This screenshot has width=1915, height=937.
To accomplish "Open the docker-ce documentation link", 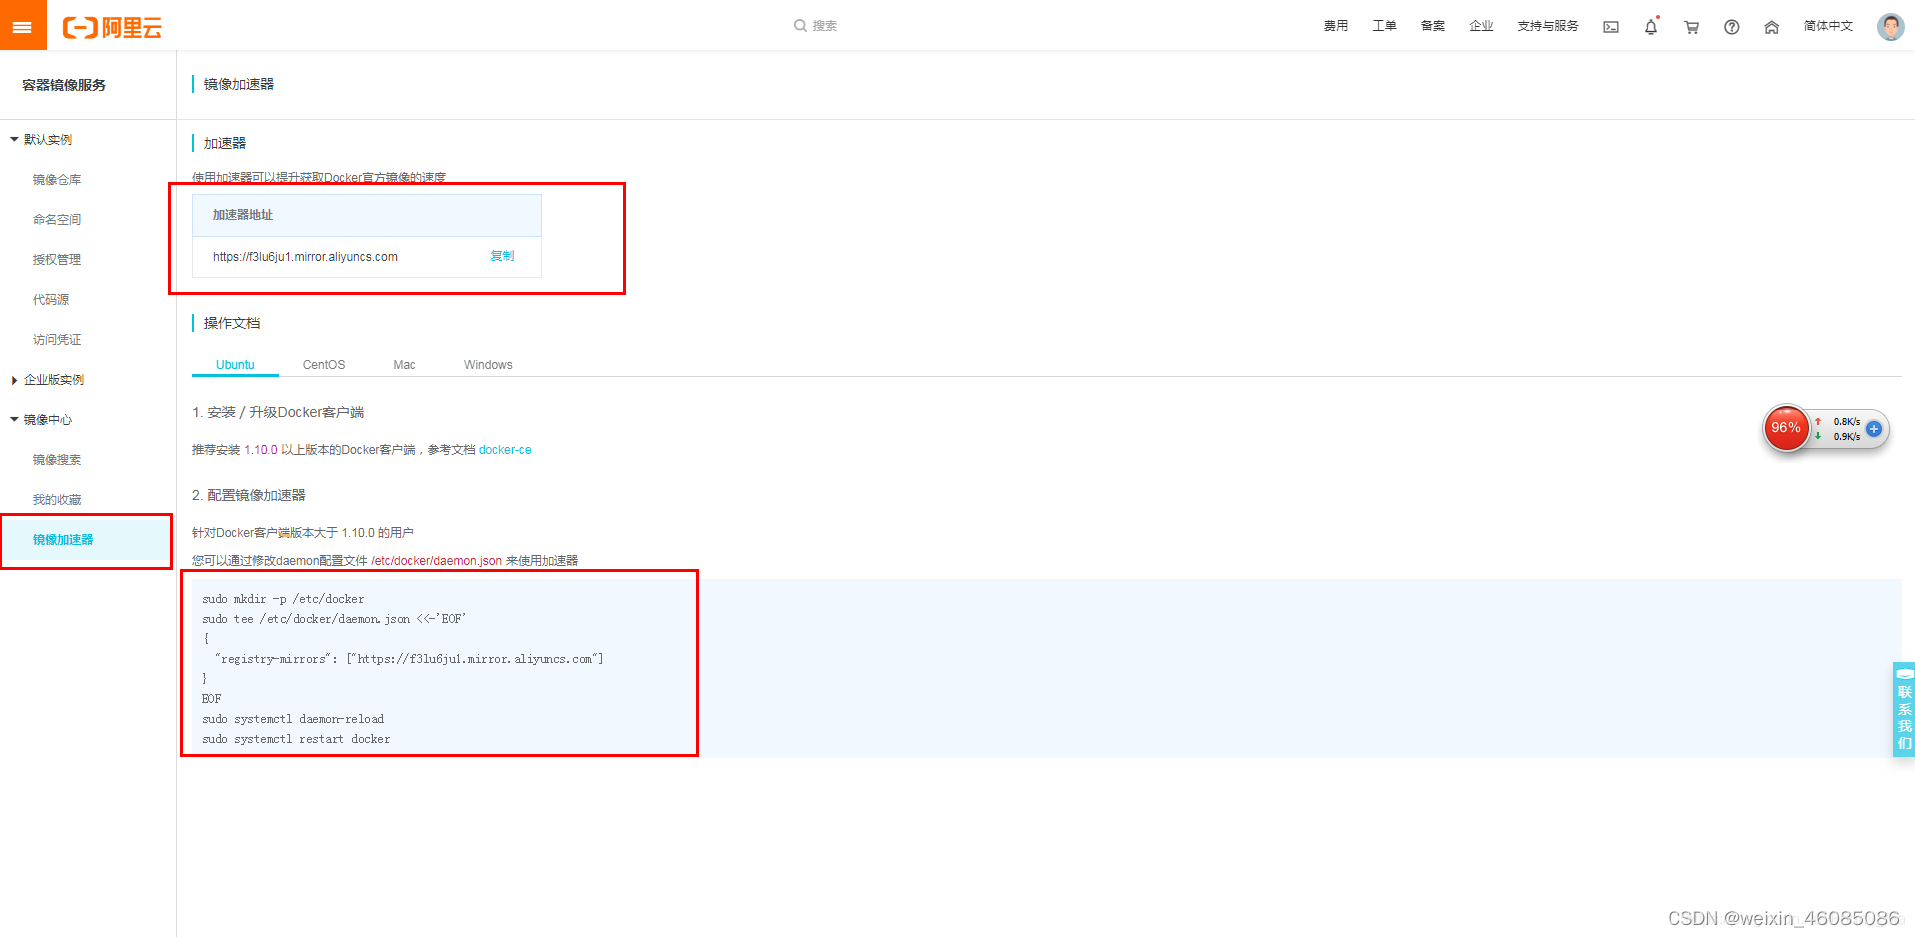I will pos(505,450).
